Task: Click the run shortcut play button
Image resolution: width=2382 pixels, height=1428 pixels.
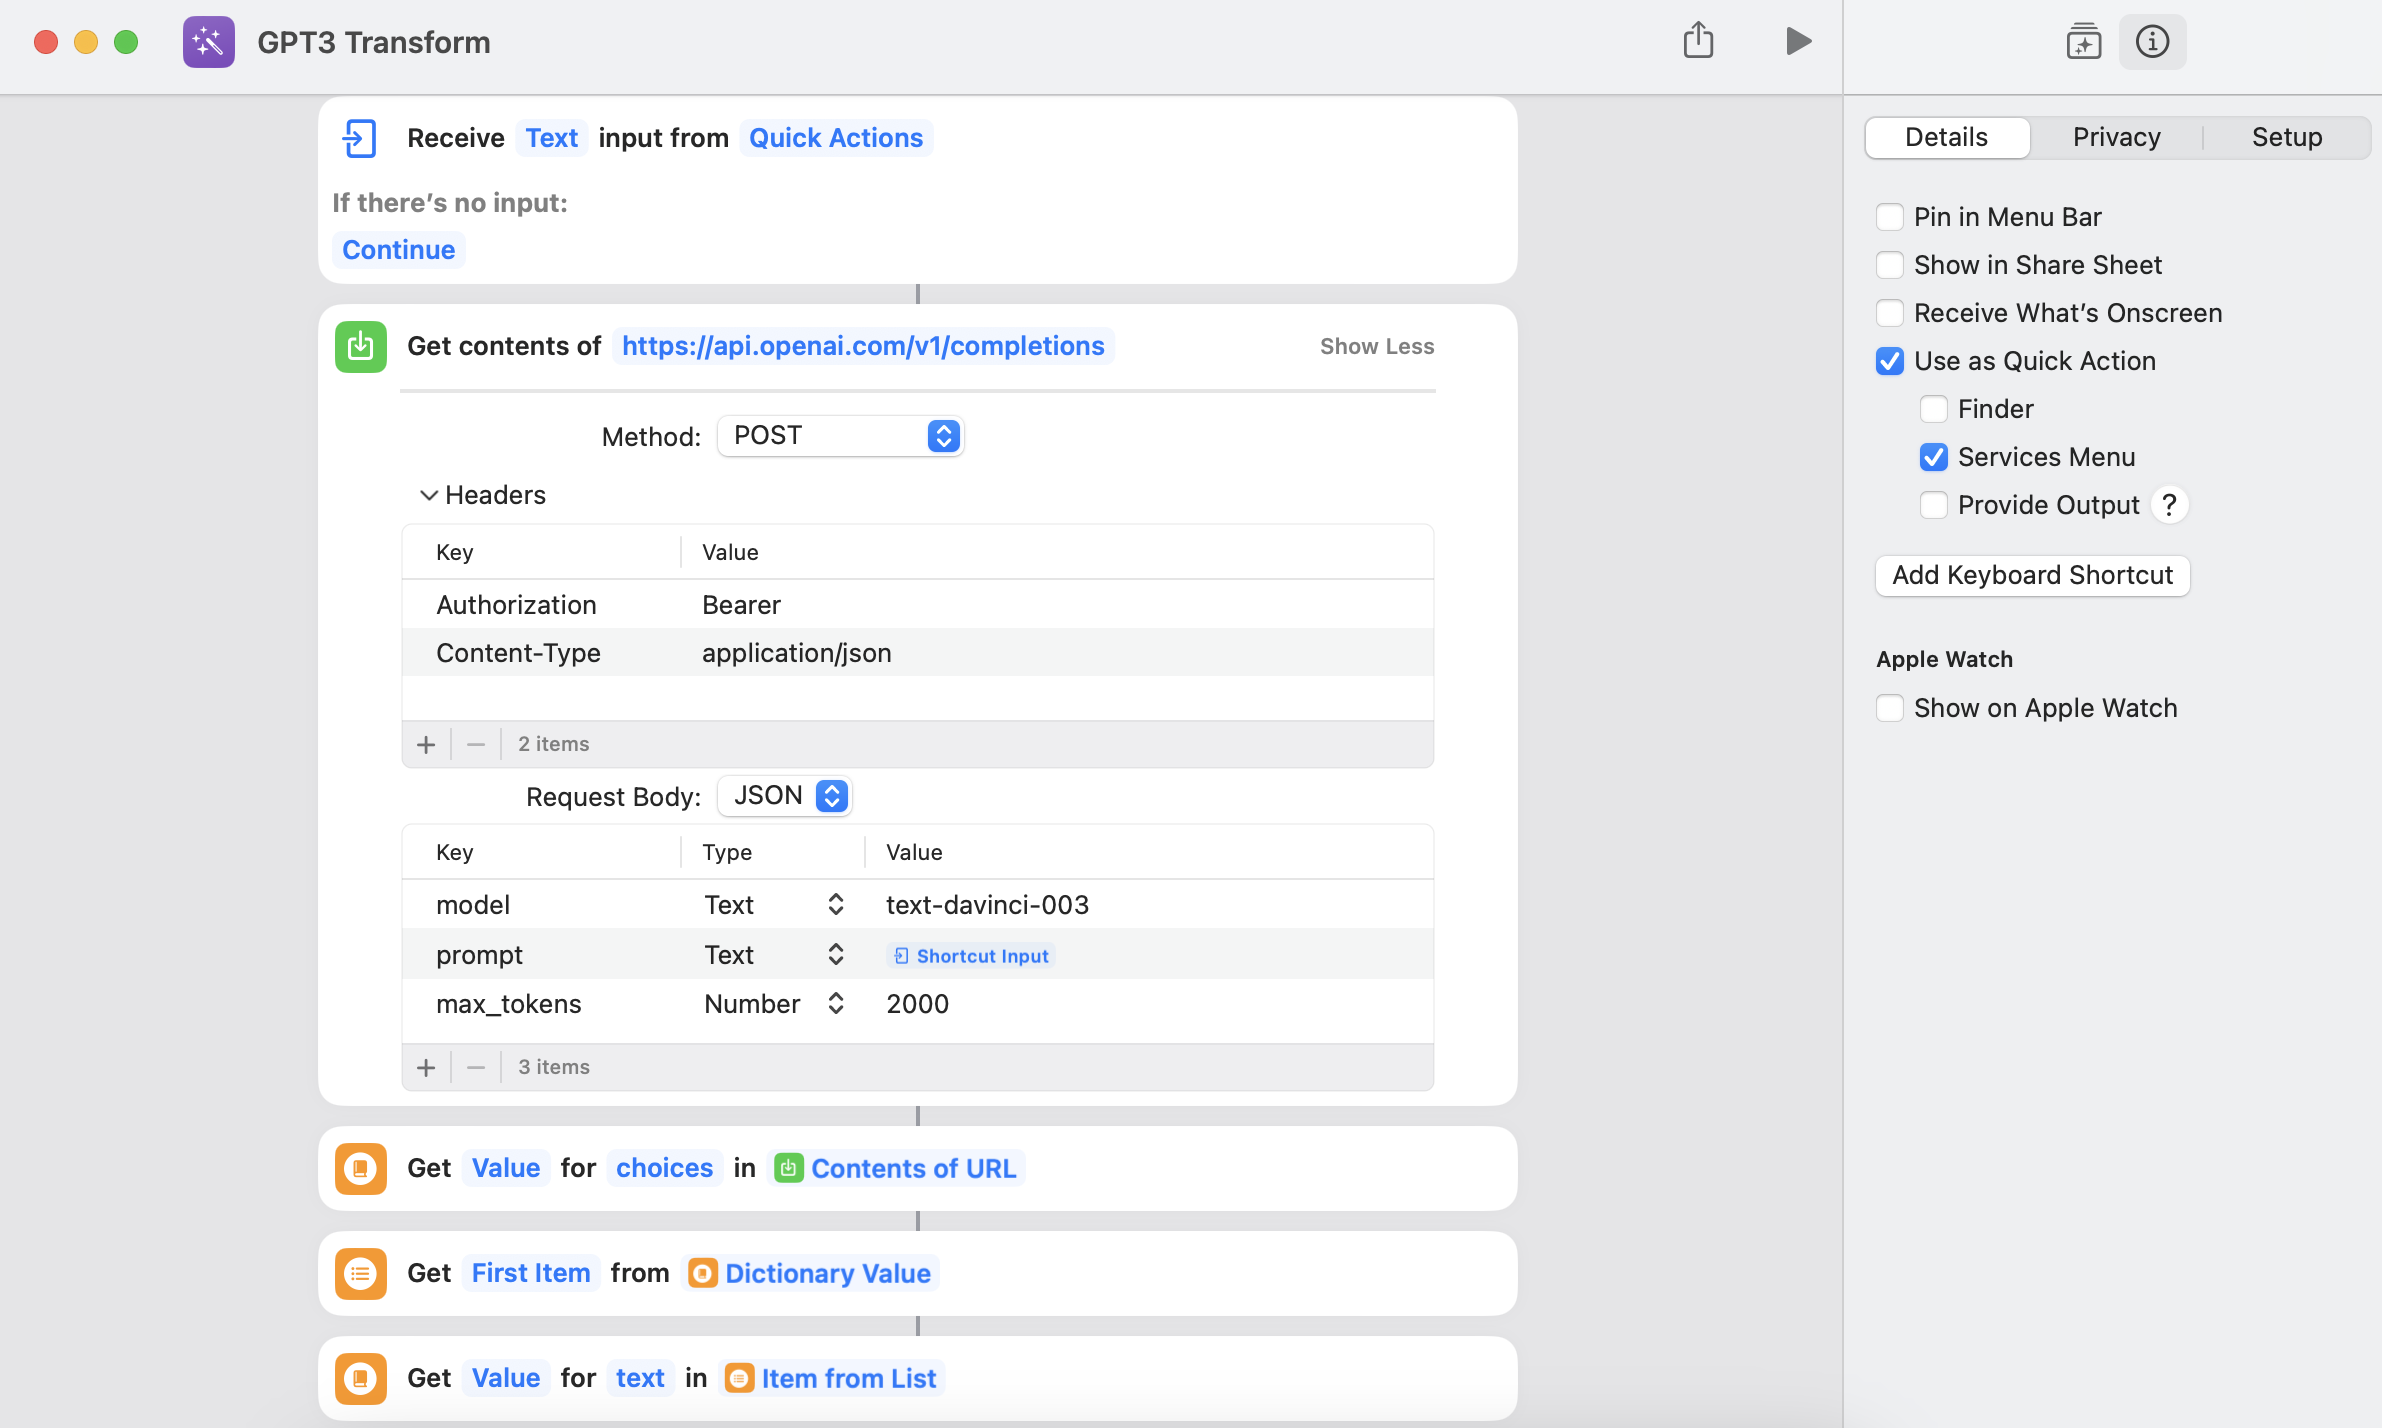Action: (1796, 42)
